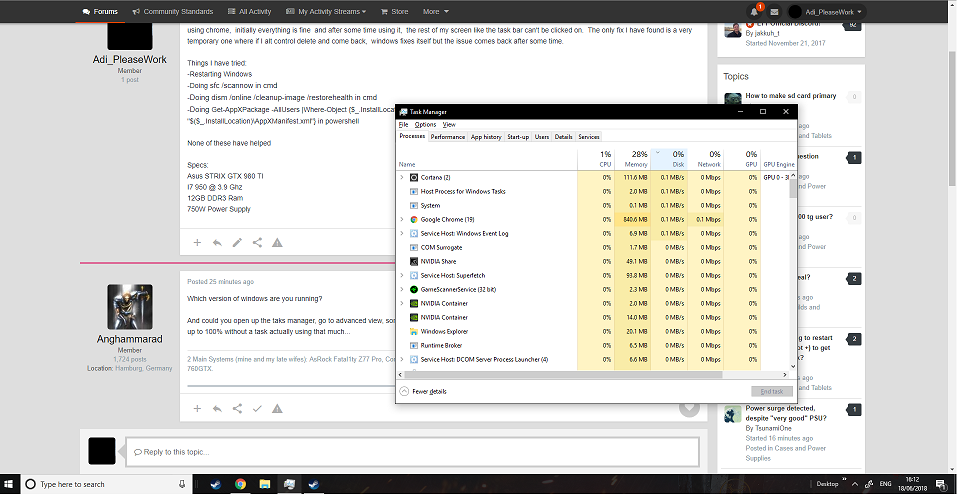Click the share icon under Adi_PleaseWork's post
The height and width of the screenshot is (495, 959).
pos(257,243)
